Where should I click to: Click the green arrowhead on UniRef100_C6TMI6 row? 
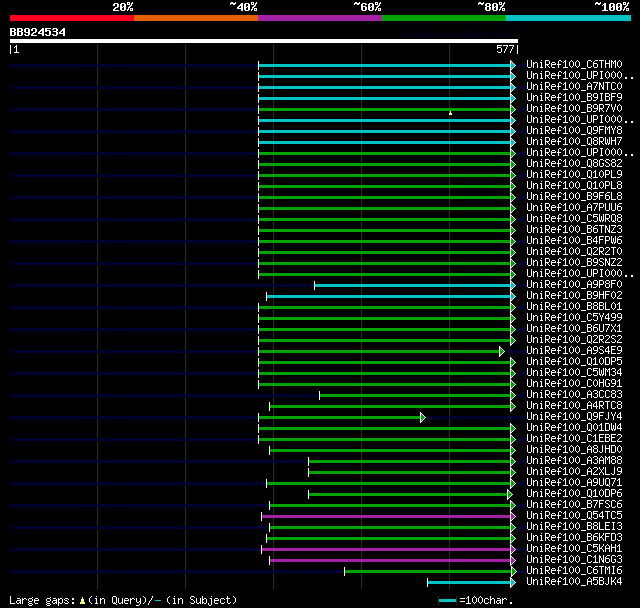[514, 572]
